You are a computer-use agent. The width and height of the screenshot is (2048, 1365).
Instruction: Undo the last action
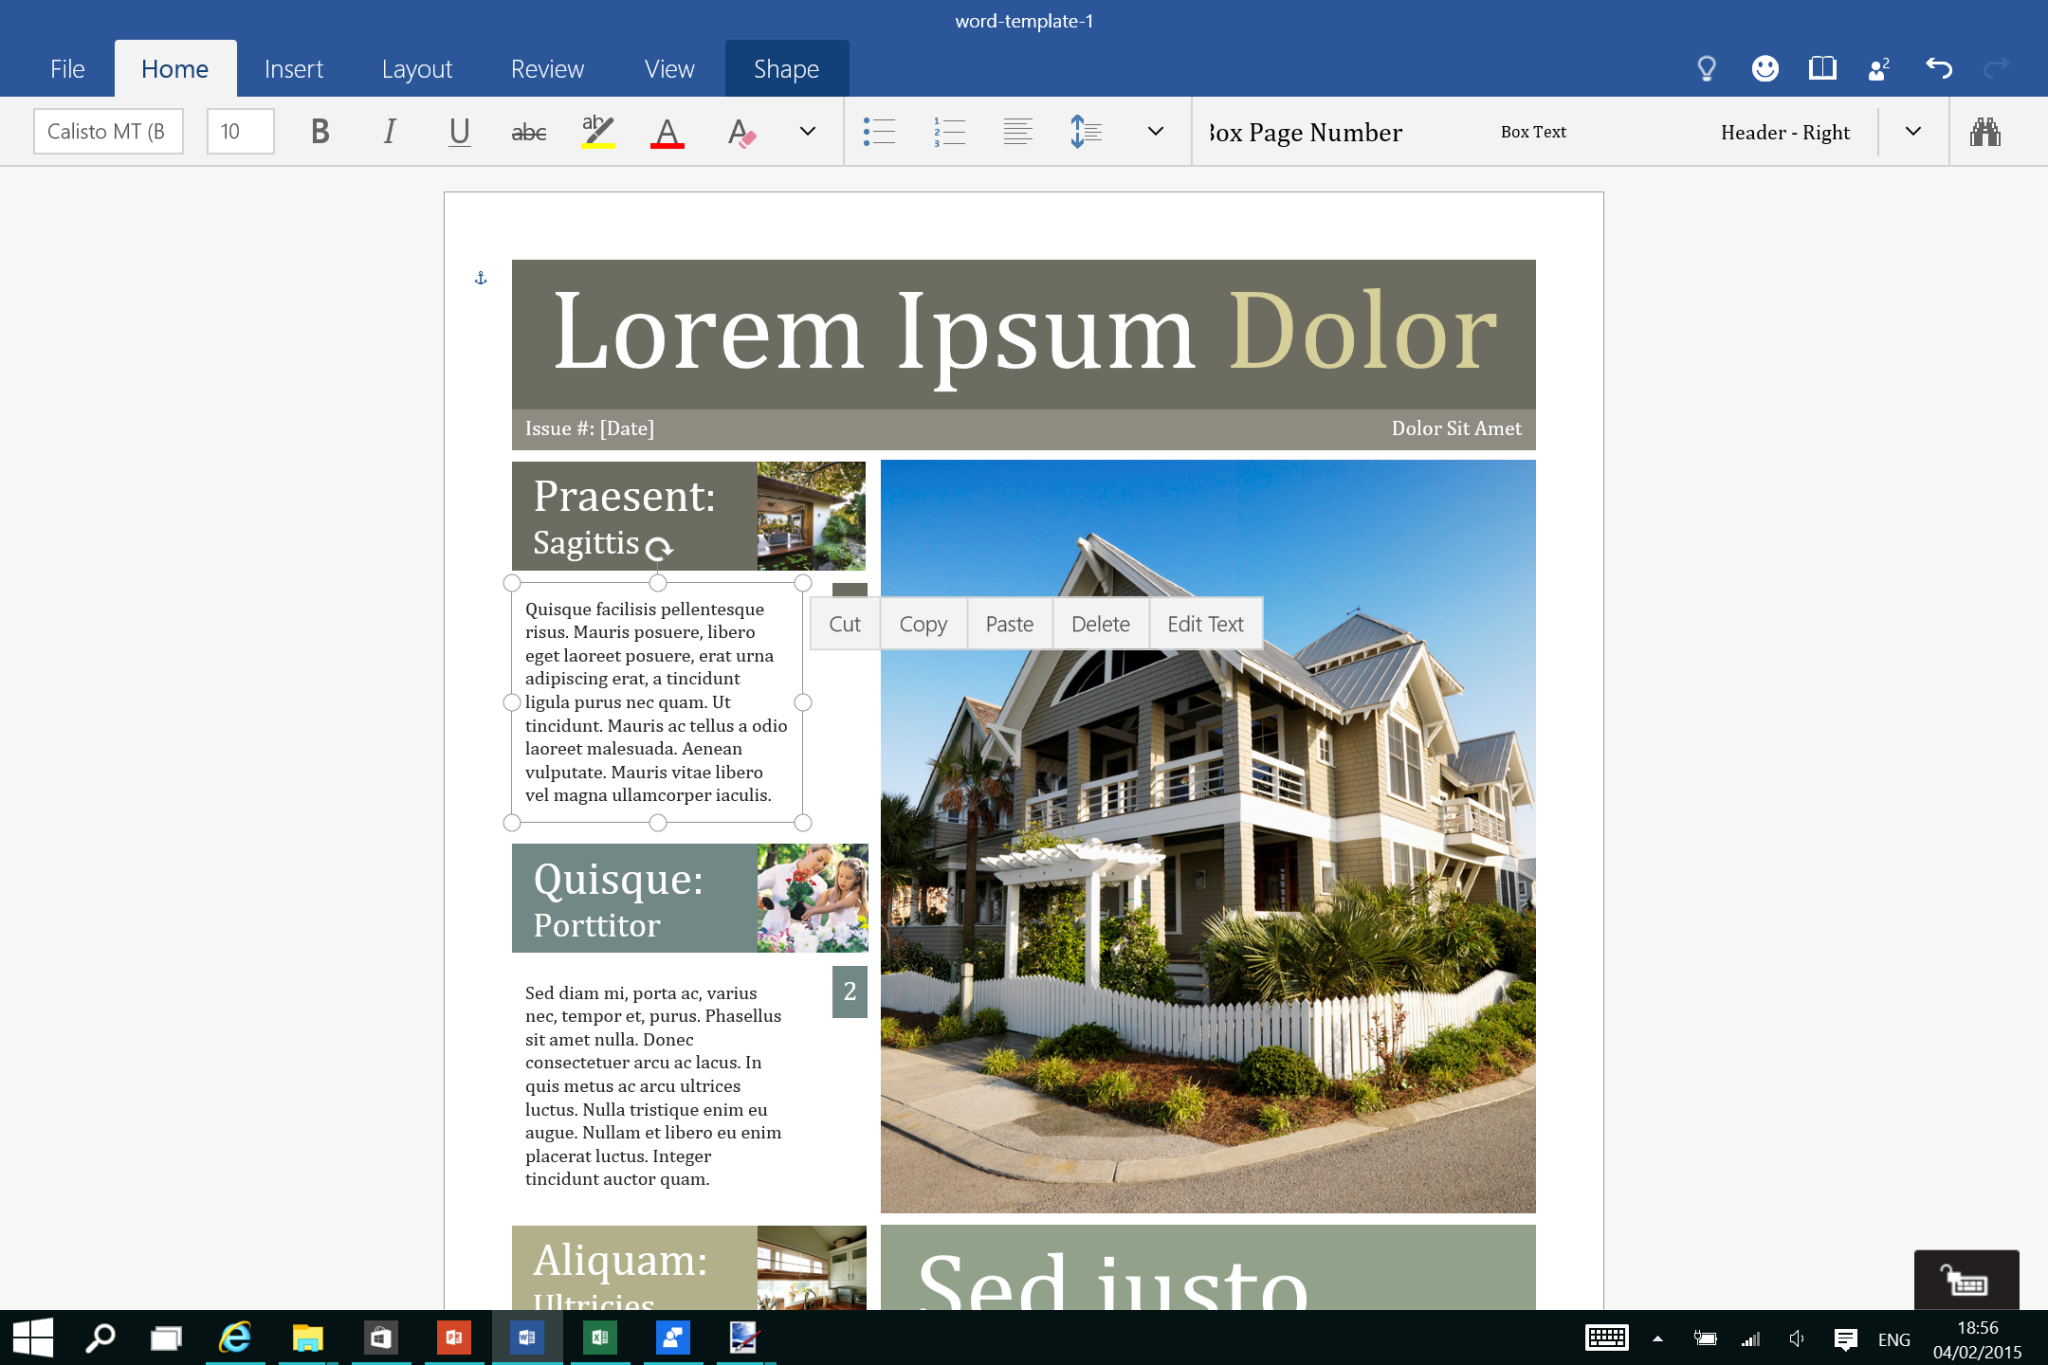[1939, 68]
